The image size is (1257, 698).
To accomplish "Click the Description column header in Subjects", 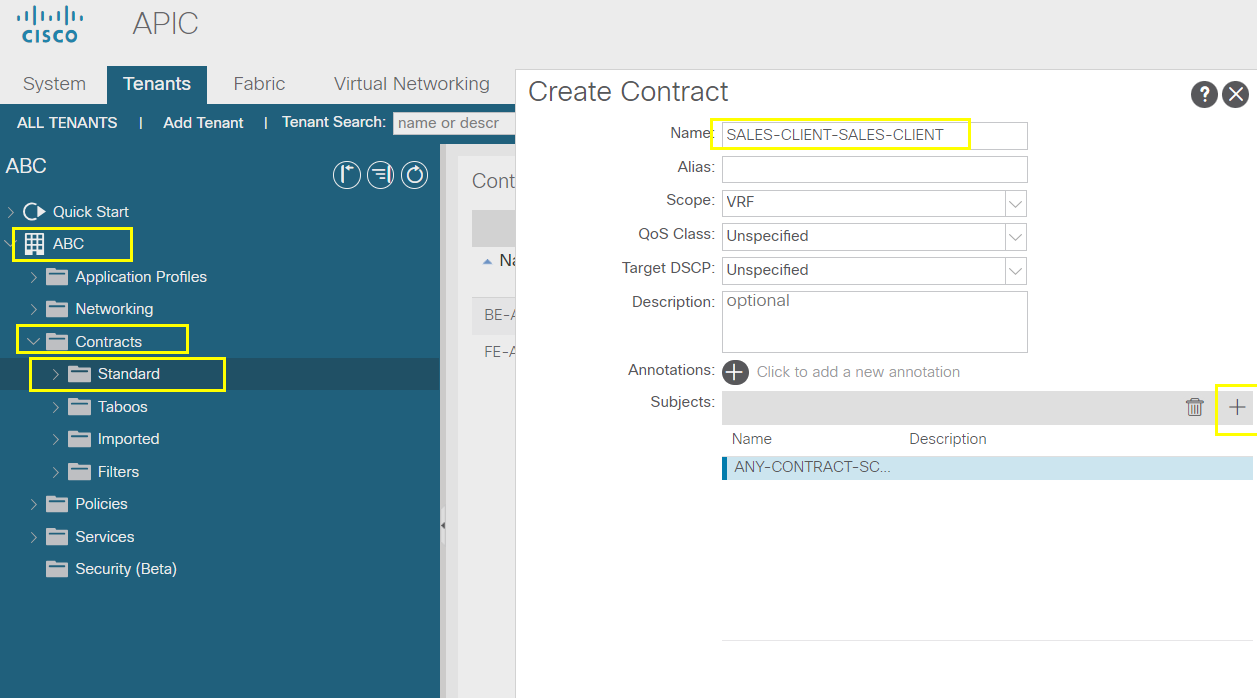I will tap(948, 439).
